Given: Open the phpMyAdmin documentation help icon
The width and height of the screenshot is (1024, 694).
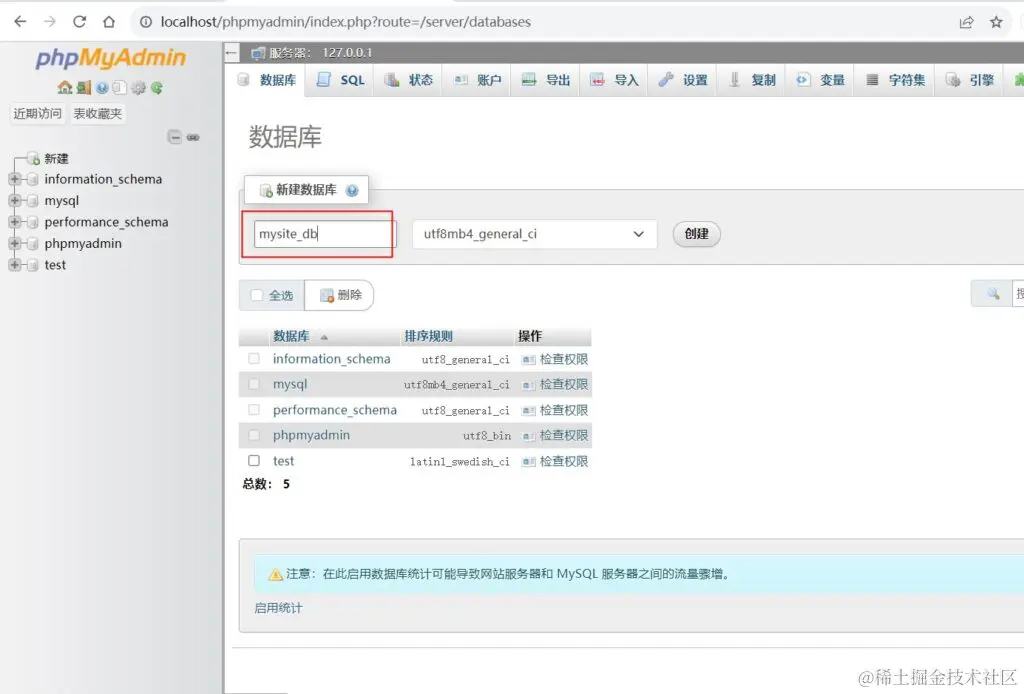Looking at the screenshot, I should 102,87.
